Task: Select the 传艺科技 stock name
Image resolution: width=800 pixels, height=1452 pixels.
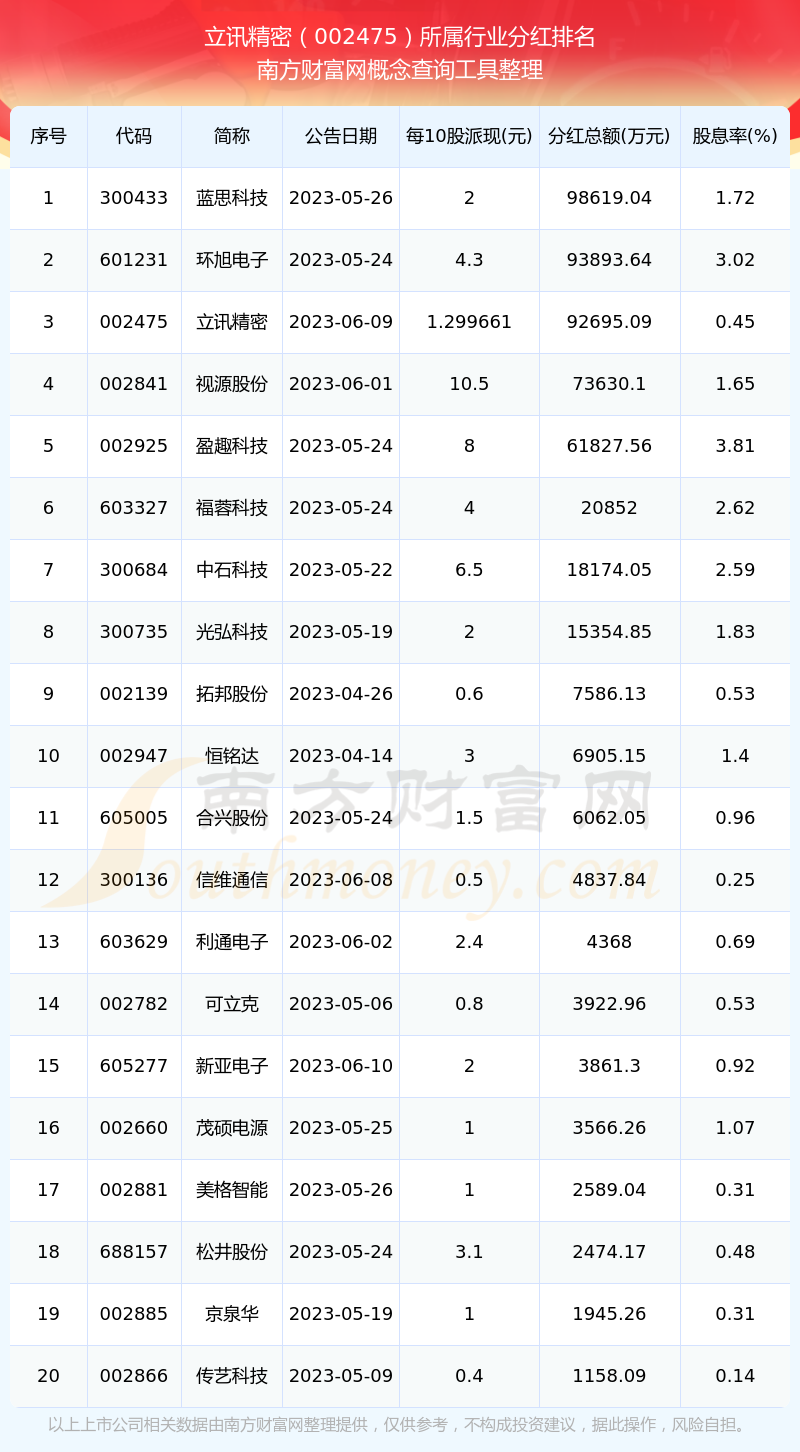Action: coord(232,1376)
